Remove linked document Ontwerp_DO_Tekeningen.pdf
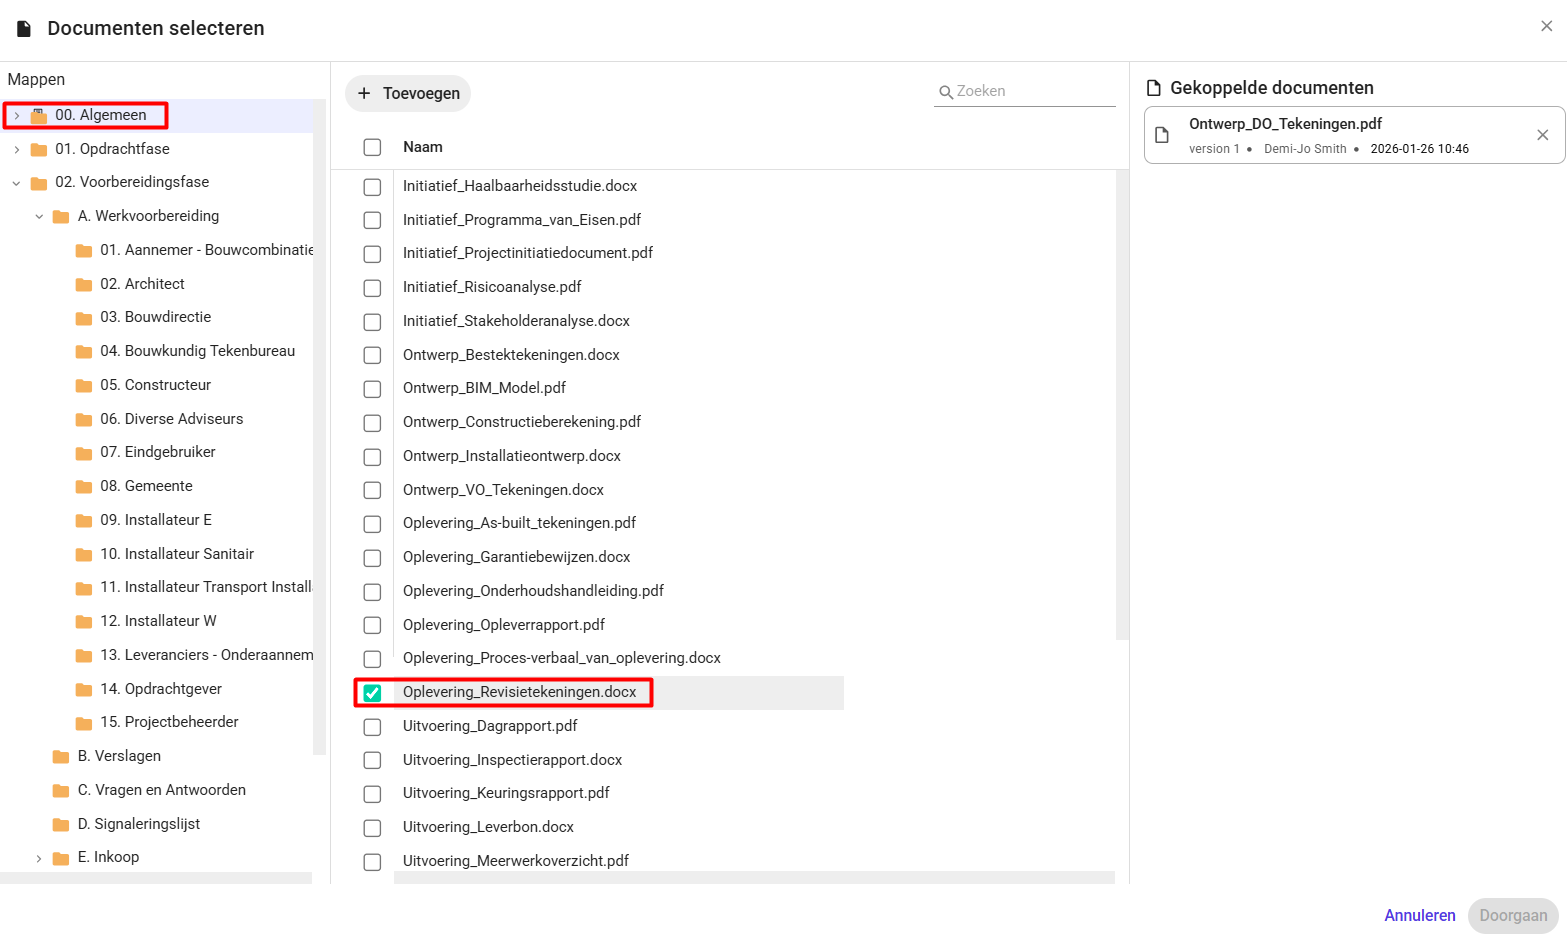 [1542, 135]
